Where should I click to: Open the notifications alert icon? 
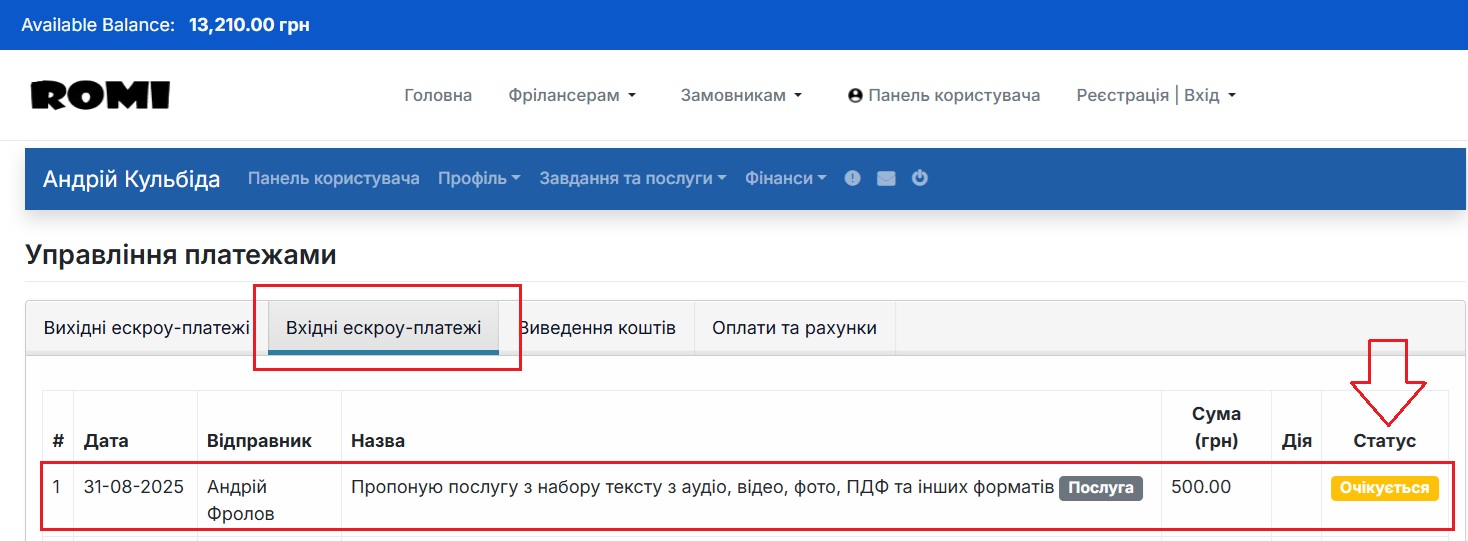click(852, 178)
